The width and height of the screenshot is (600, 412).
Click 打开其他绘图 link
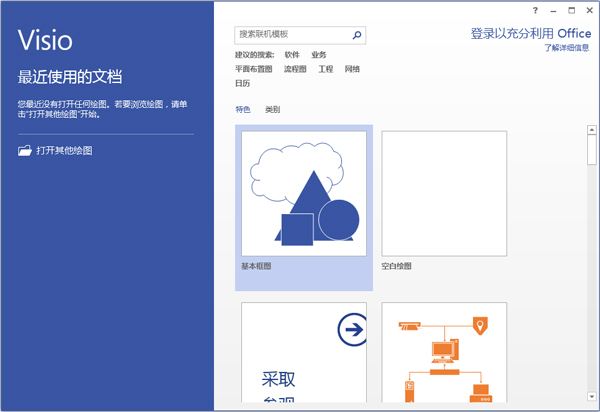click(64, 150)
